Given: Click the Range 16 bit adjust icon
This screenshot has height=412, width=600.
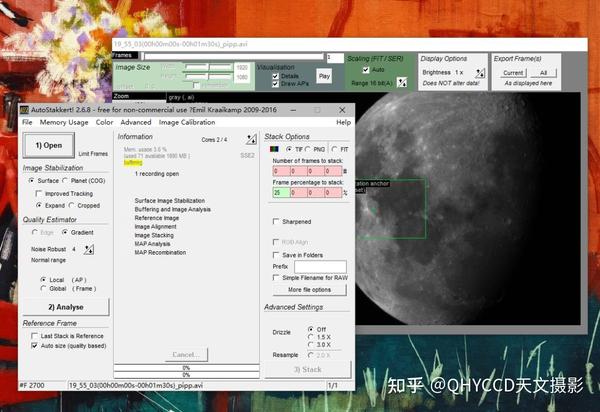Looking at the screenshot, I should pyautogui.click(x=401, y=82).
